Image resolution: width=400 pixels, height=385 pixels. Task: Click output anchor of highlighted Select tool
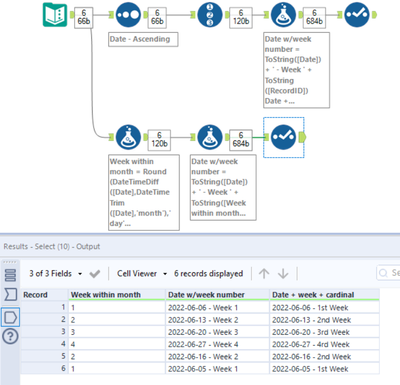coord(303,137)
